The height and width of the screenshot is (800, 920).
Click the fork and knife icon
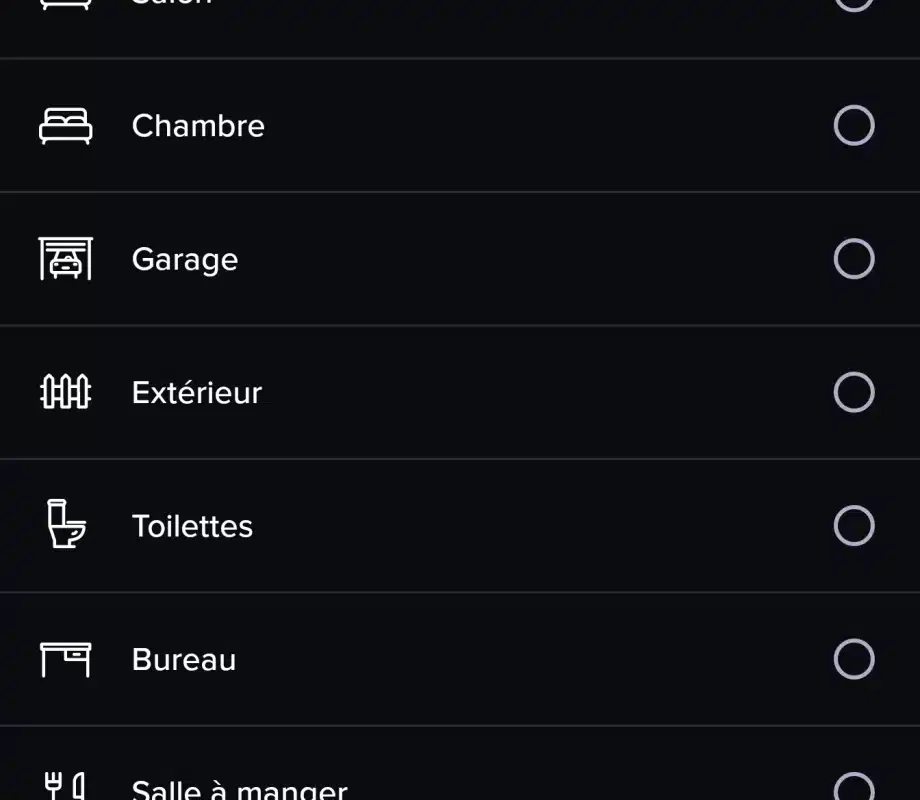tap(65, 786)
